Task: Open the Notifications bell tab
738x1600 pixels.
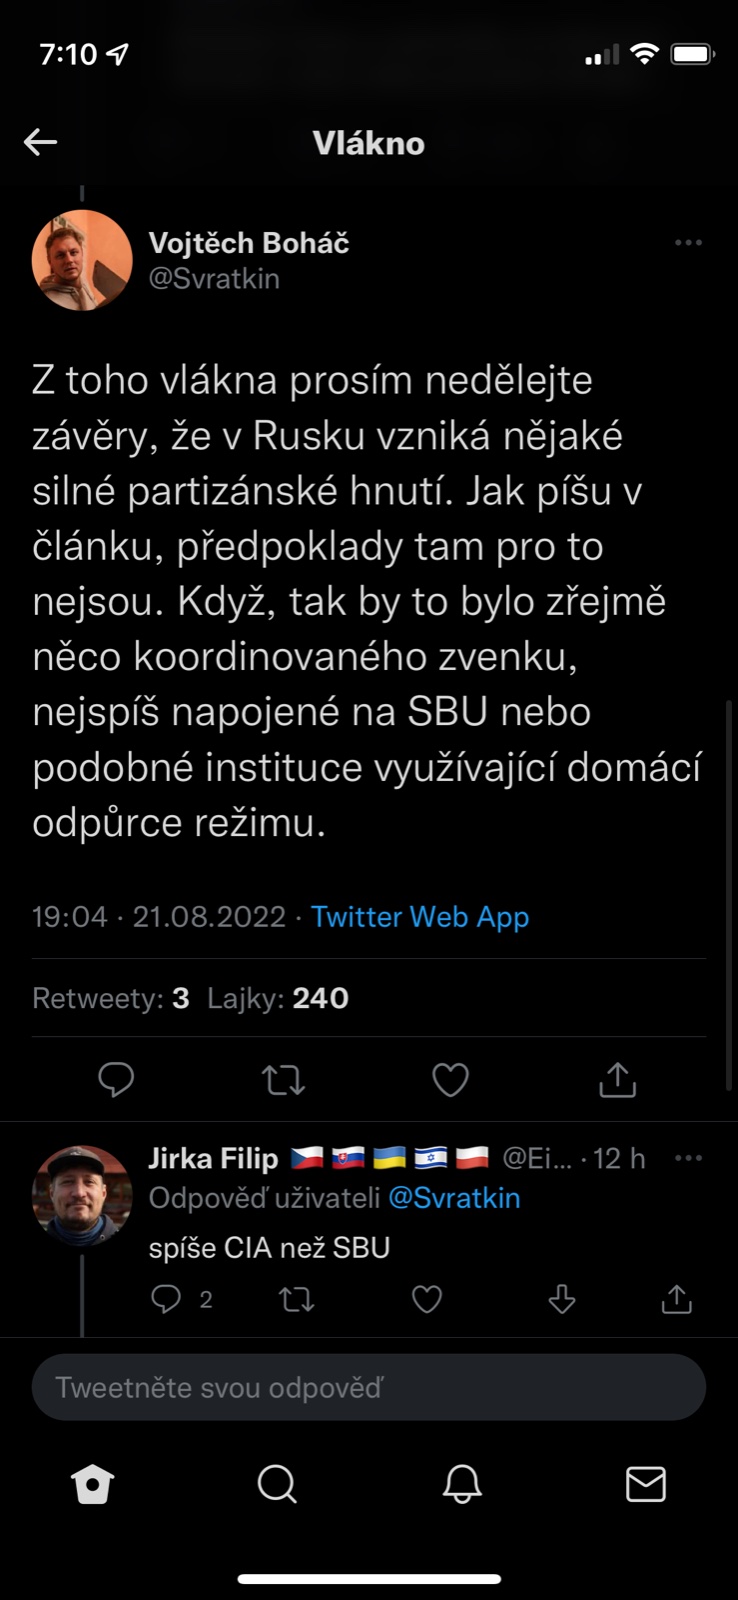Action: (462, 1485)
